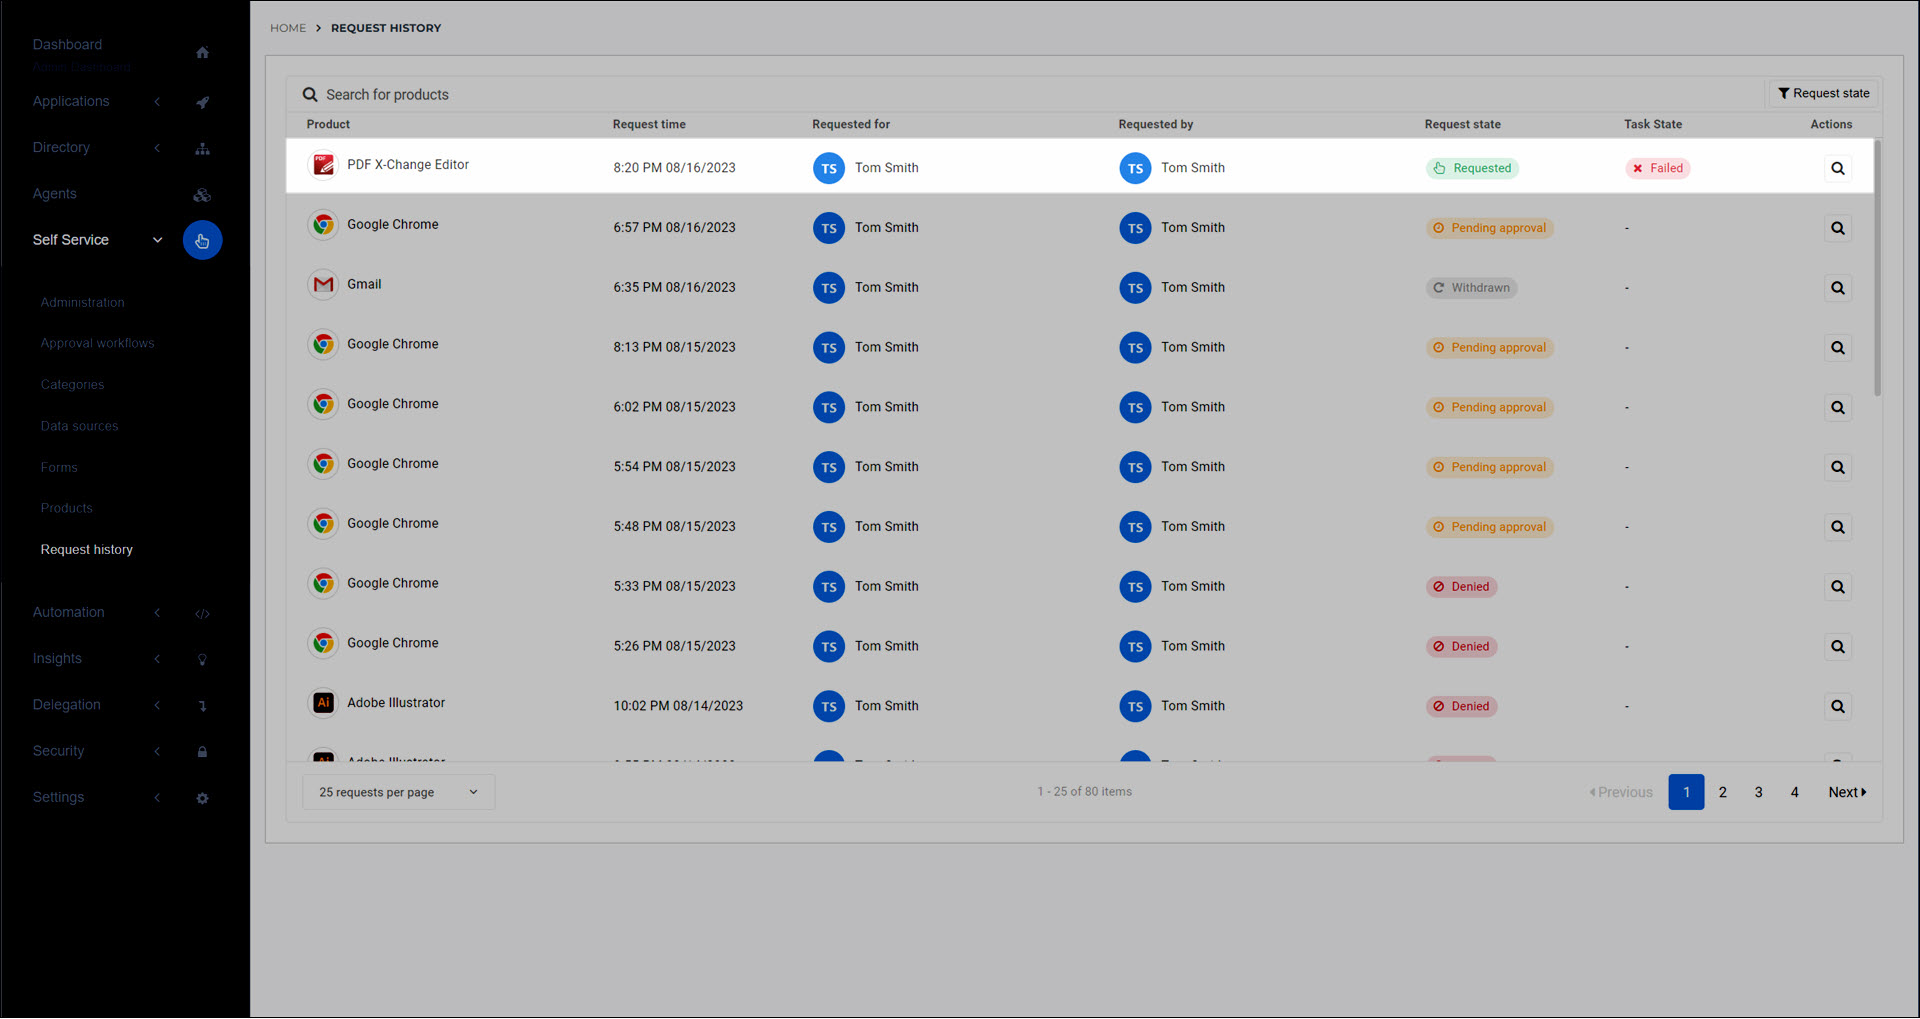Click the Failed task state badge
1920x1019 pixels.
point(1657,169)
